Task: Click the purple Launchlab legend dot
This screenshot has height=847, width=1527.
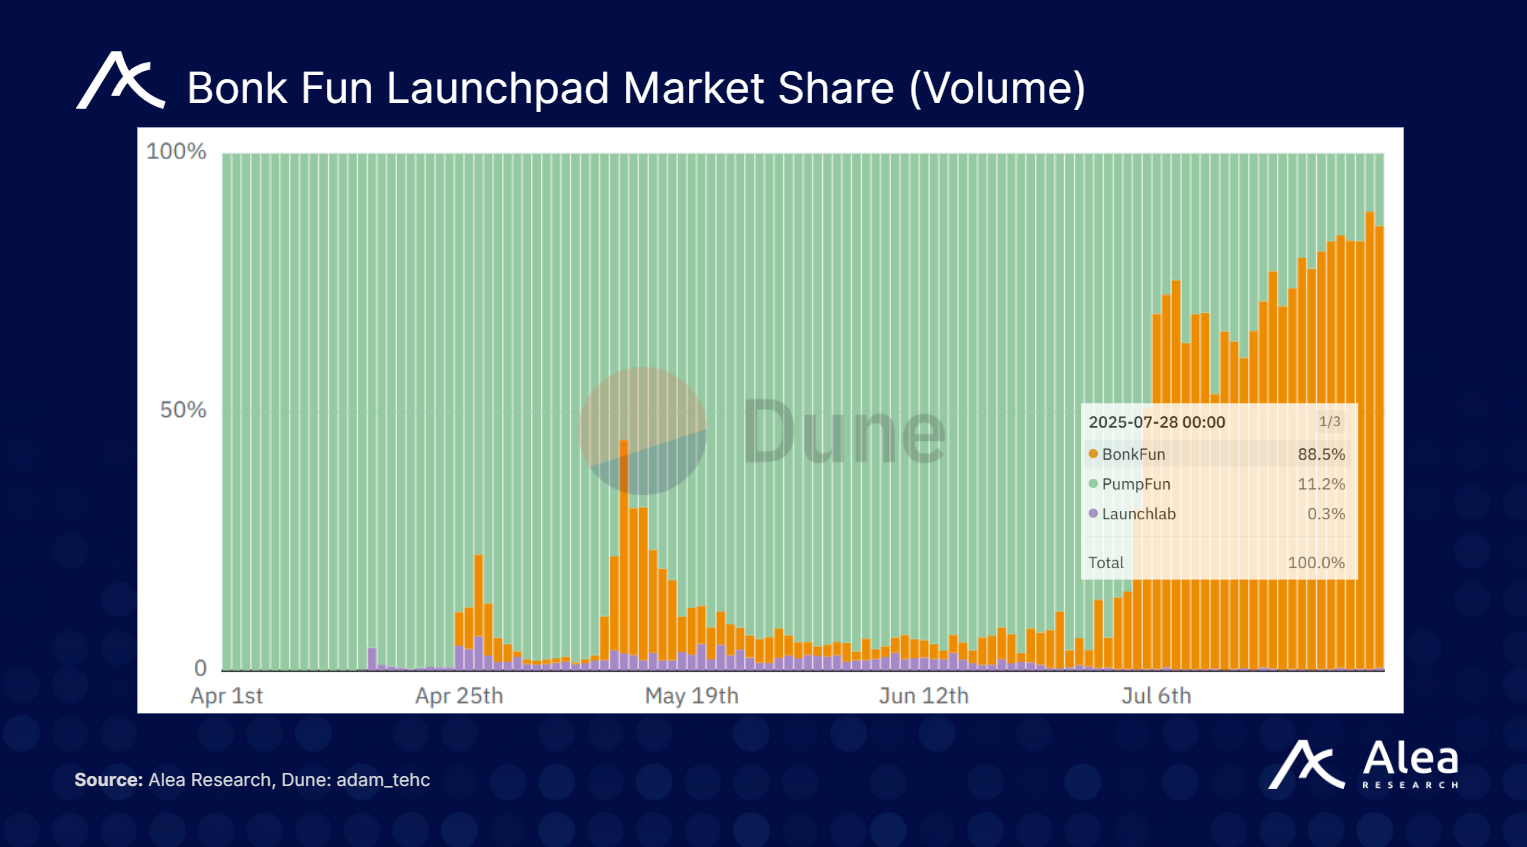Action: tap(1093, 514)
